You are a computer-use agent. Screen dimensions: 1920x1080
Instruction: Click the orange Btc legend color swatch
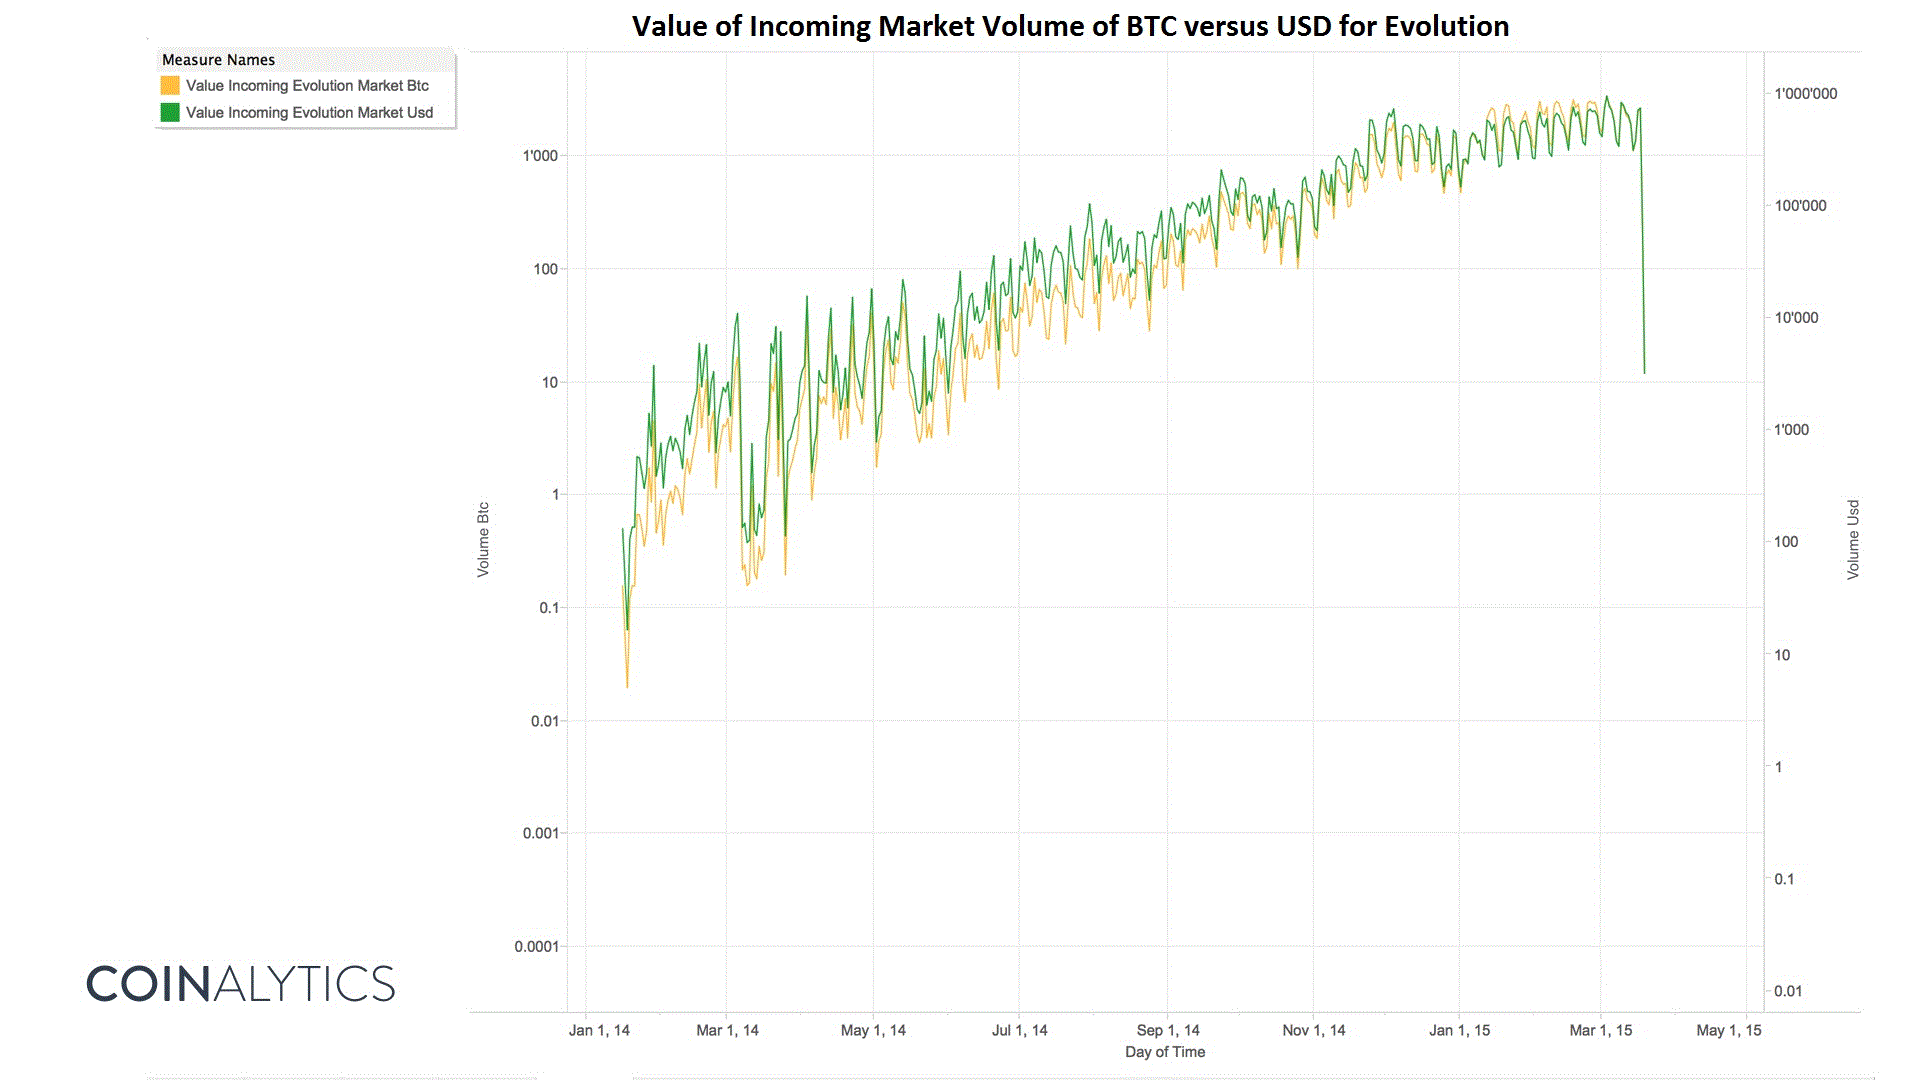(170, 86)
